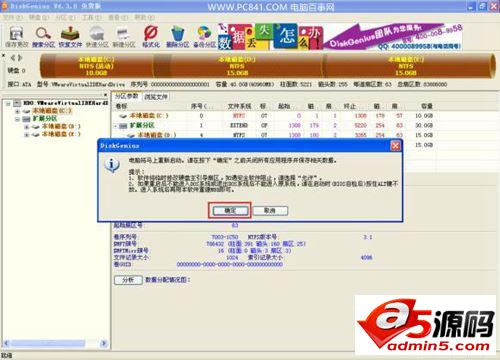Expand the 本地磁盘(D:) node in the tree
The height and width of the screenshot is (360, 500).
point(27,127)
